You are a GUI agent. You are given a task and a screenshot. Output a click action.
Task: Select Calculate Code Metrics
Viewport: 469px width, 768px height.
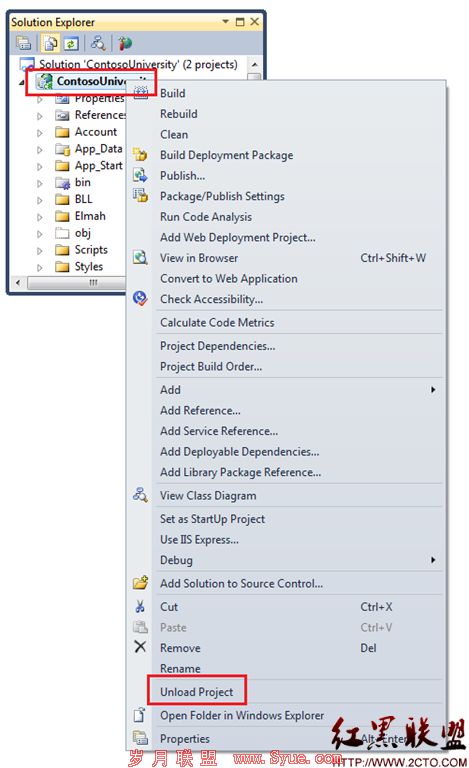(217, 322)
